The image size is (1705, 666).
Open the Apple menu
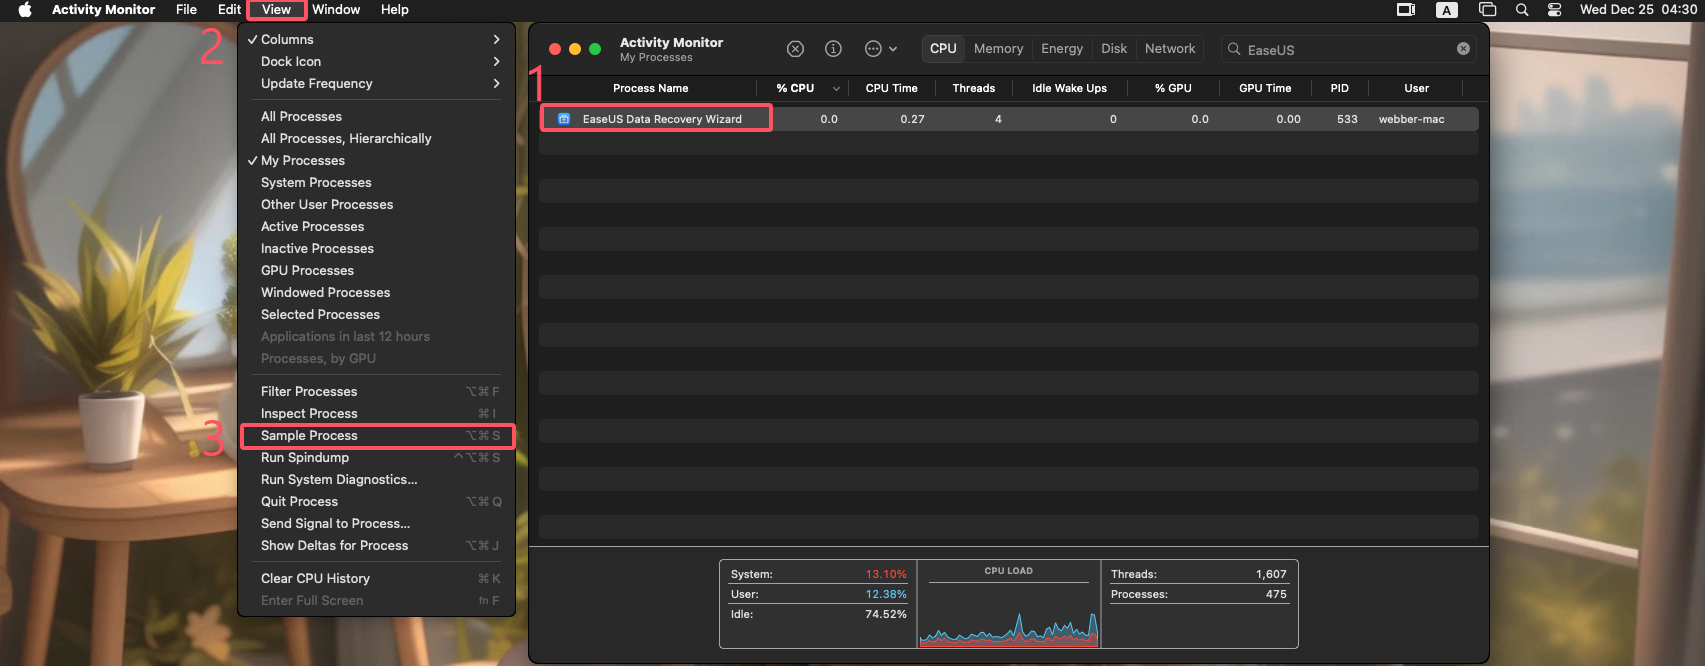click(25, 10)
